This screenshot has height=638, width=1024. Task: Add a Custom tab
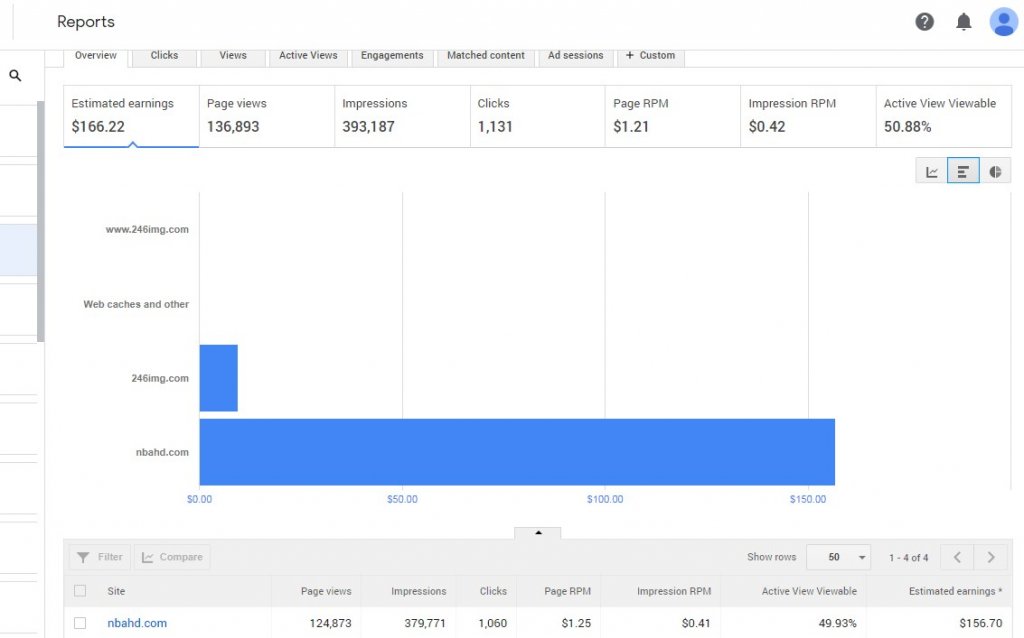coord(650,56)
